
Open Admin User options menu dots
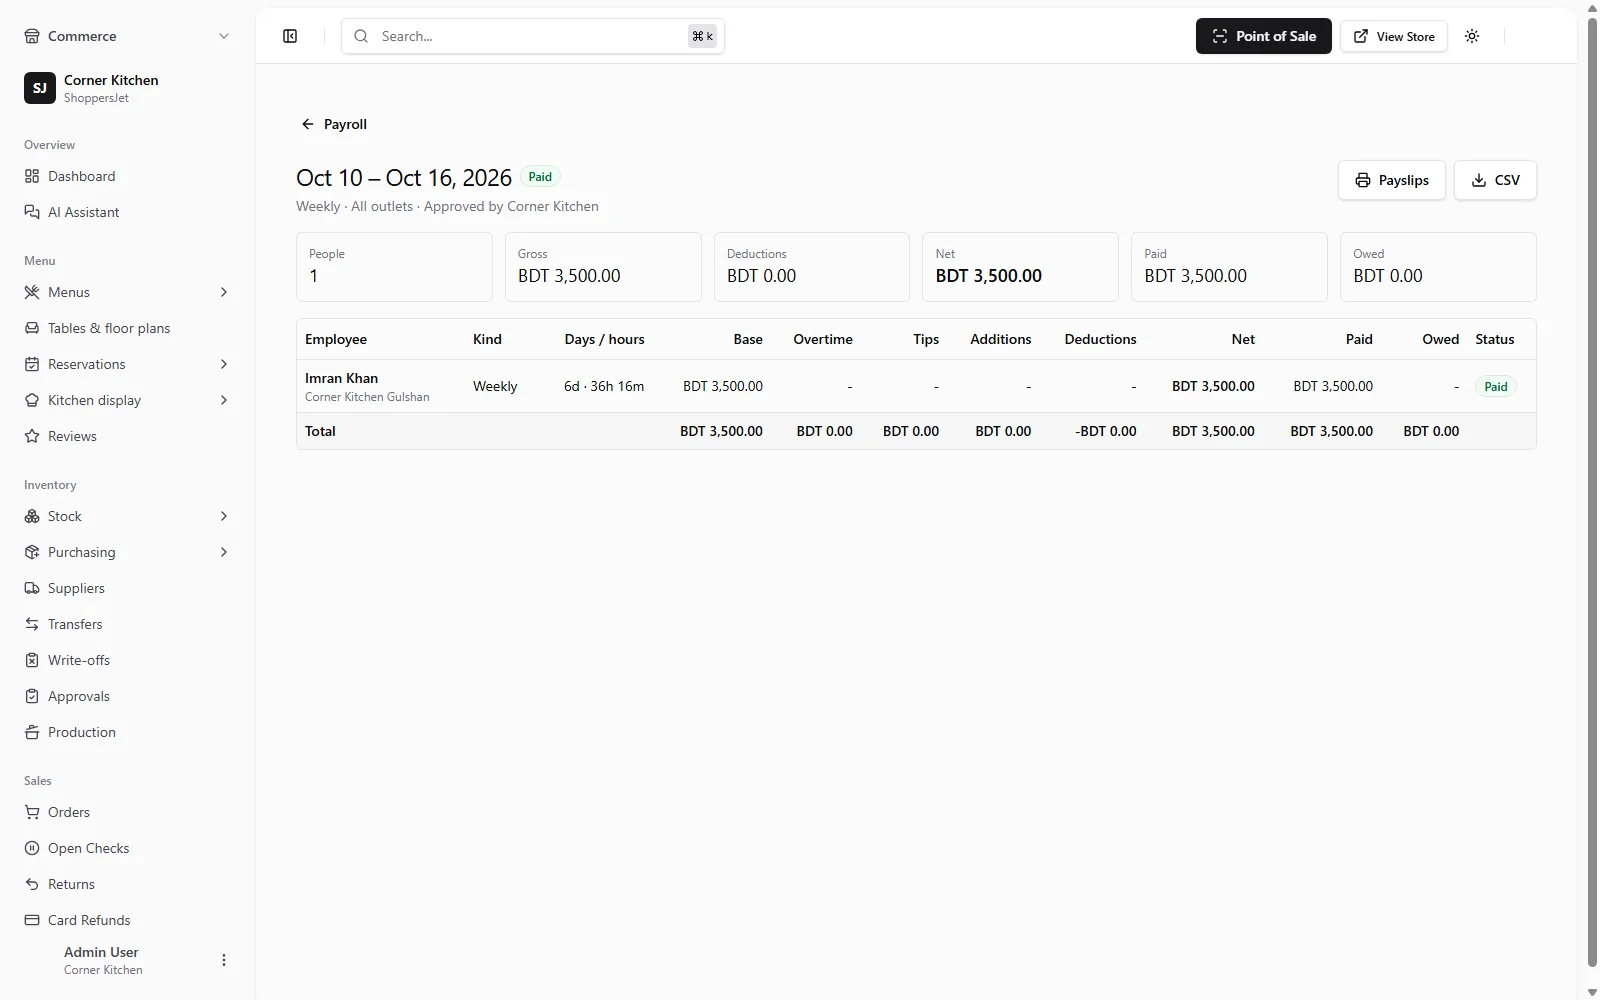pyautogui.click(x=224, y=960)
